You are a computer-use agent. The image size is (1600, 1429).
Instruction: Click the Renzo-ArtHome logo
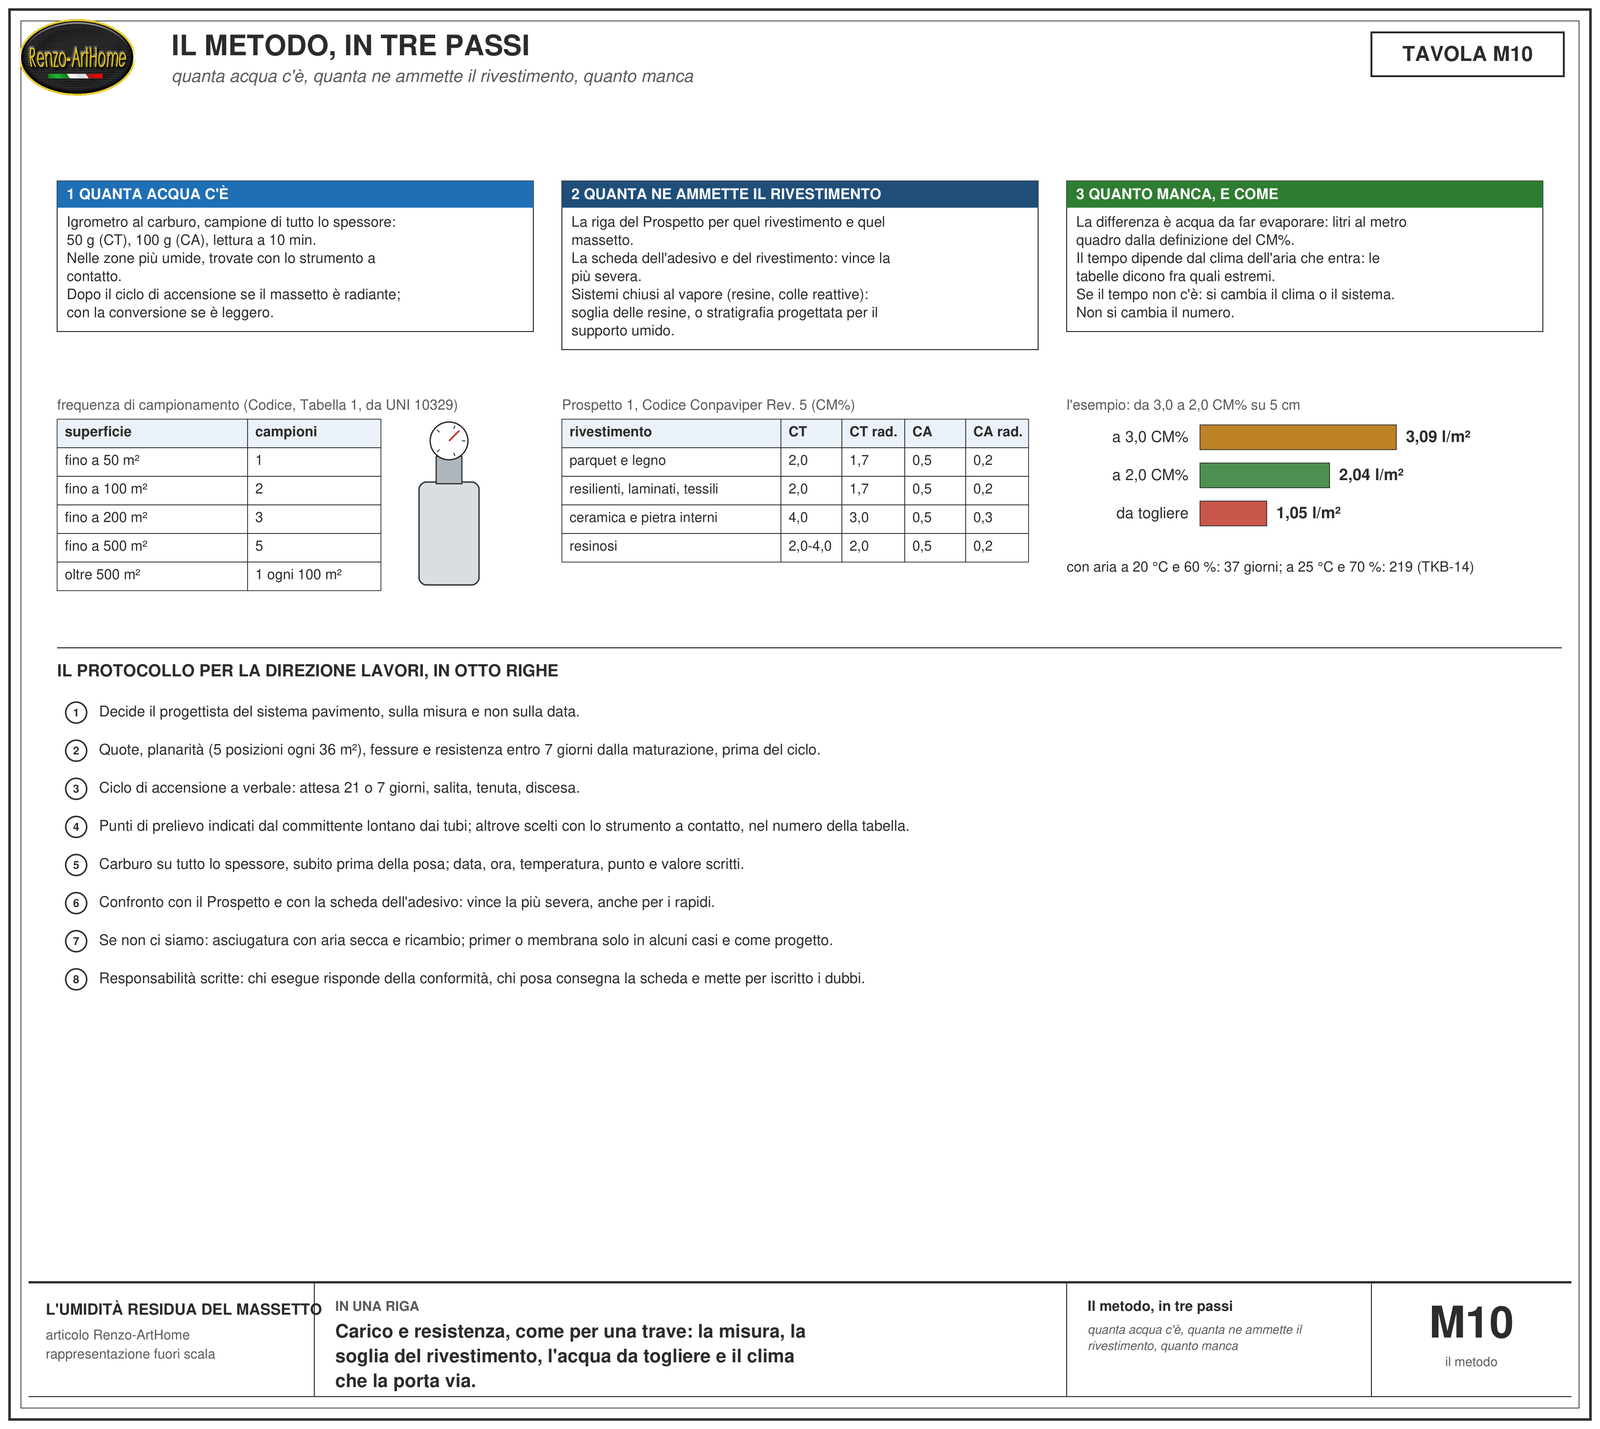tap(77, 58)
